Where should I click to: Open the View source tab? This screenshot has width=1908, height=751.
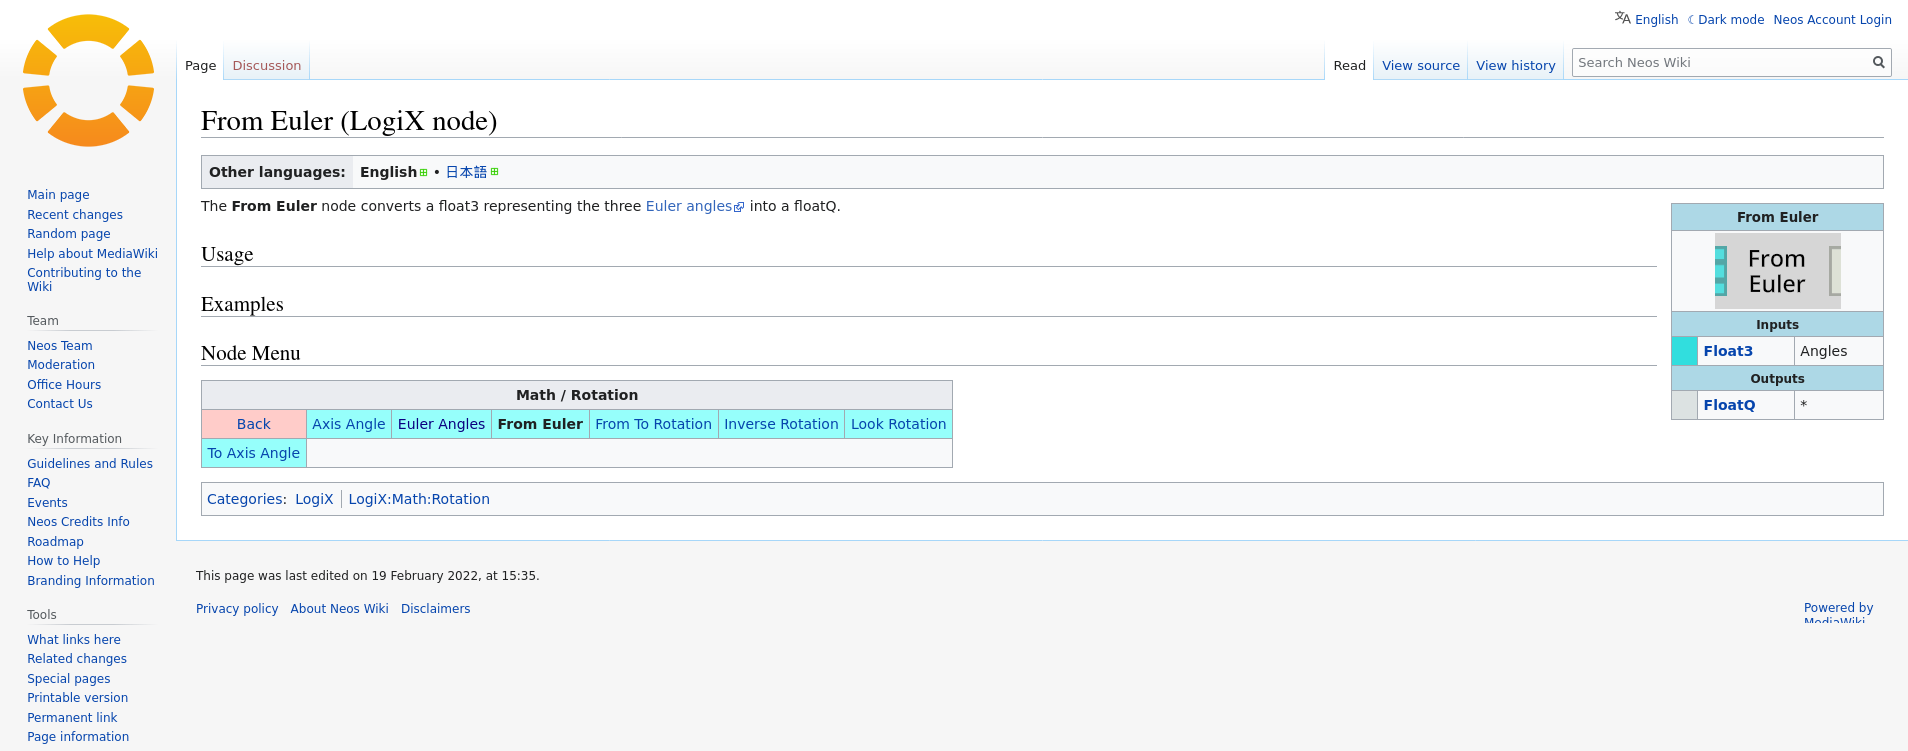pos(1420,66)
